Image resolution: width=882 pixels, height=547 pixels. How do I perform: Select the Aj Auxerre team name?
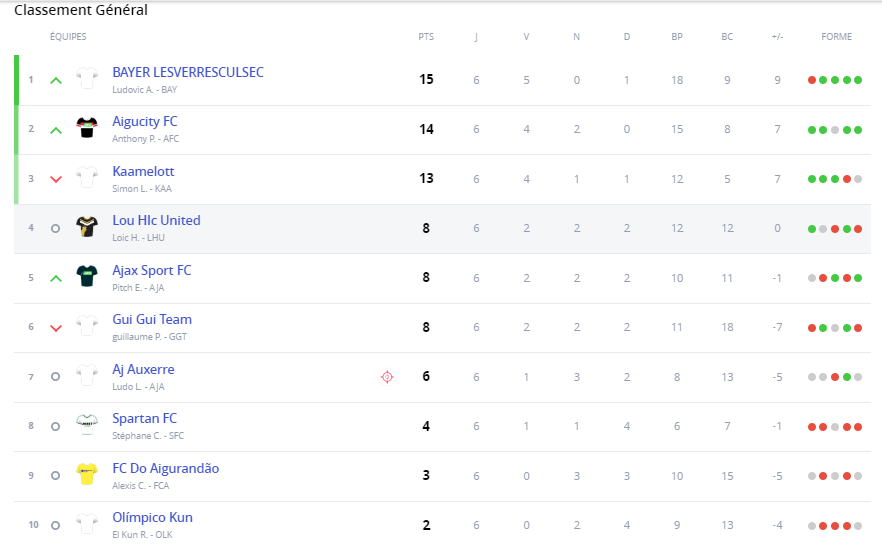pos(143,369)
